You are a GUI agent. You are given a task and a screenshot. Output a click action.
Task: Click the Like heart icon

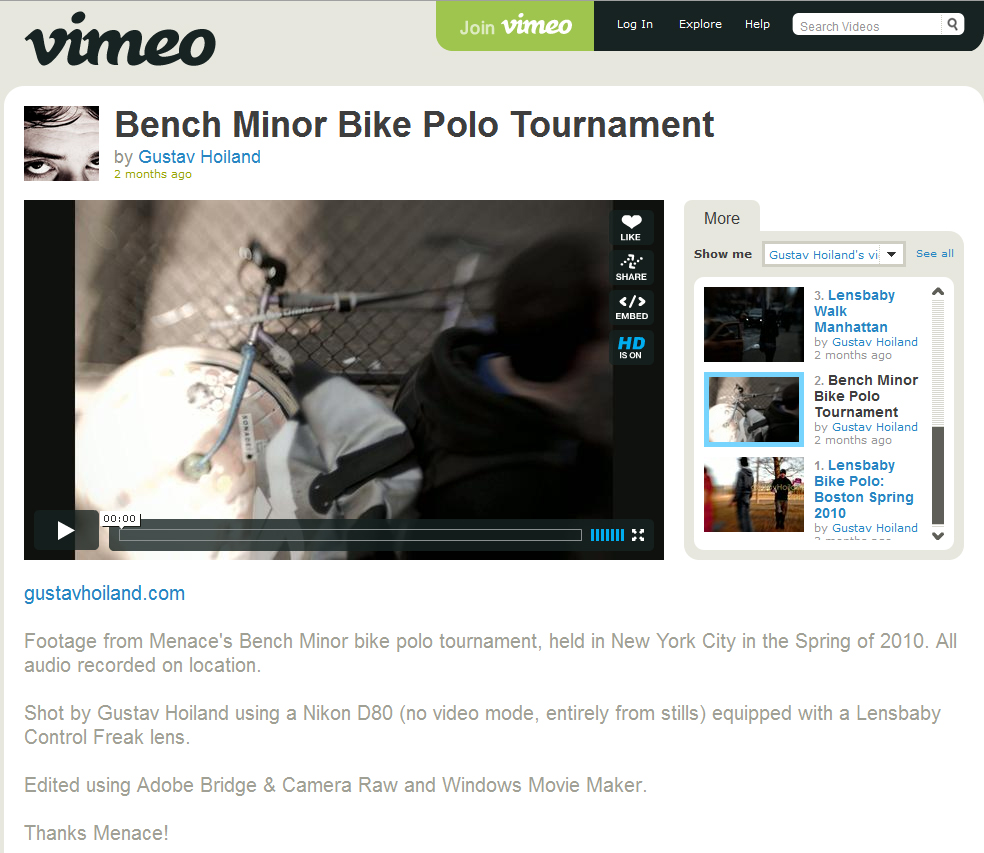click(631, 227)
